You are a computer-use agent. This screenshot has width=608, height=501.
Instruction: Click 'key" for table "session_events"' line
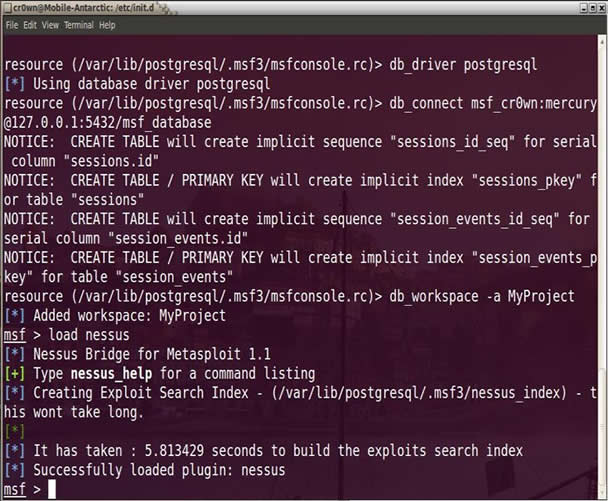pyautogui.click(x=118, y=277)
